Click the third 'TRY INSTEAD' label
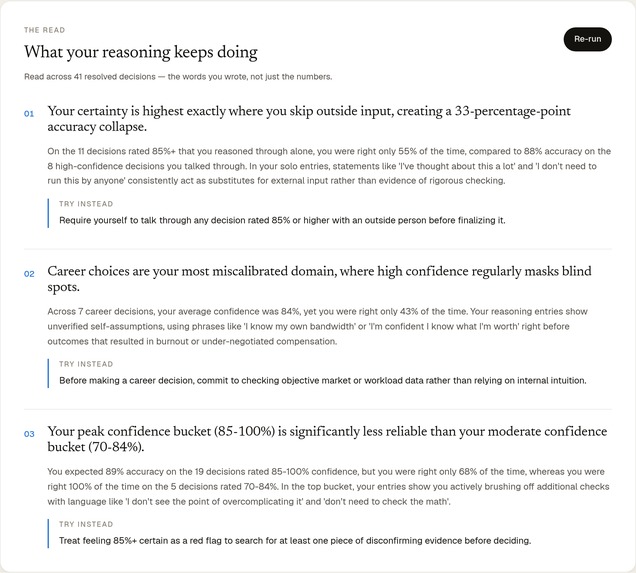Image resolution: width=636 pixels, height=573 pixels. [x=86, y=524]
